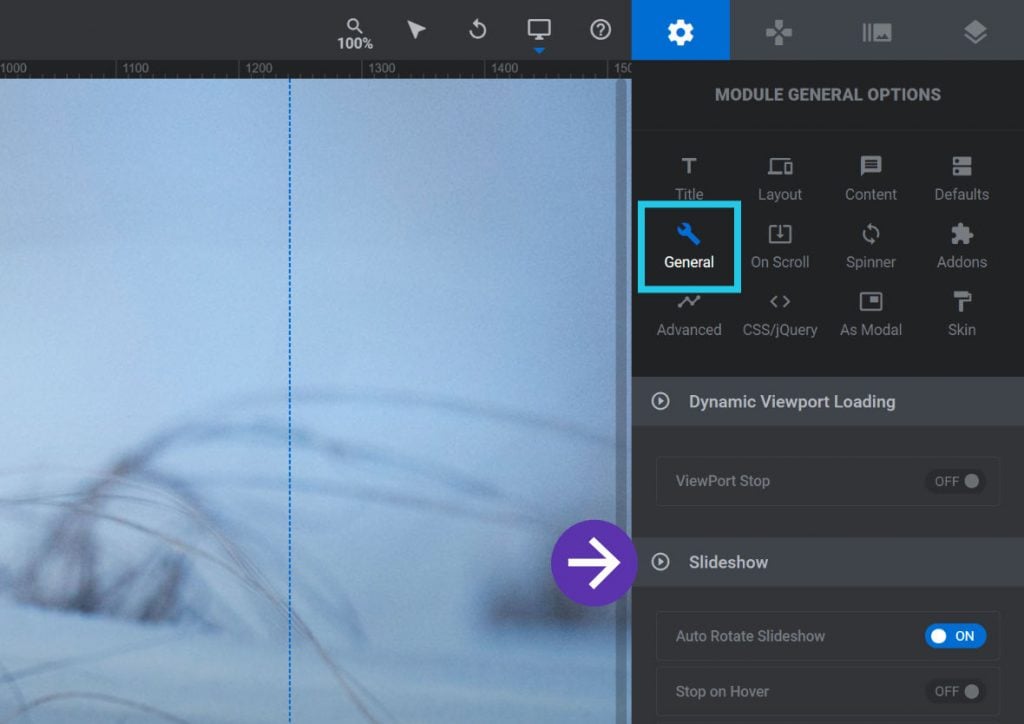The image size is (1024, 724).
Task: Turn on Stop on Hover
Action: (956, 691)
